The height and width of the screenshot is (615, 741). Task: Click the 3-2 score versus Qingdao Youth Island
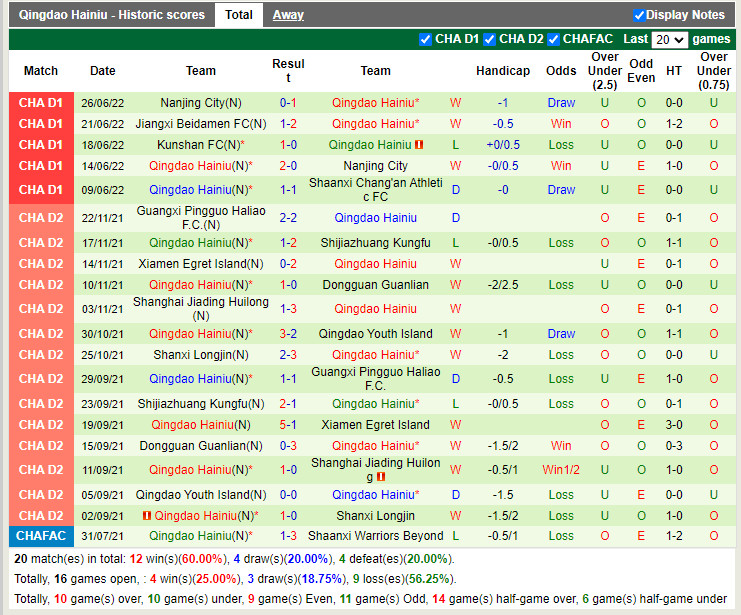pyautogui.click(x=288, y=334)
